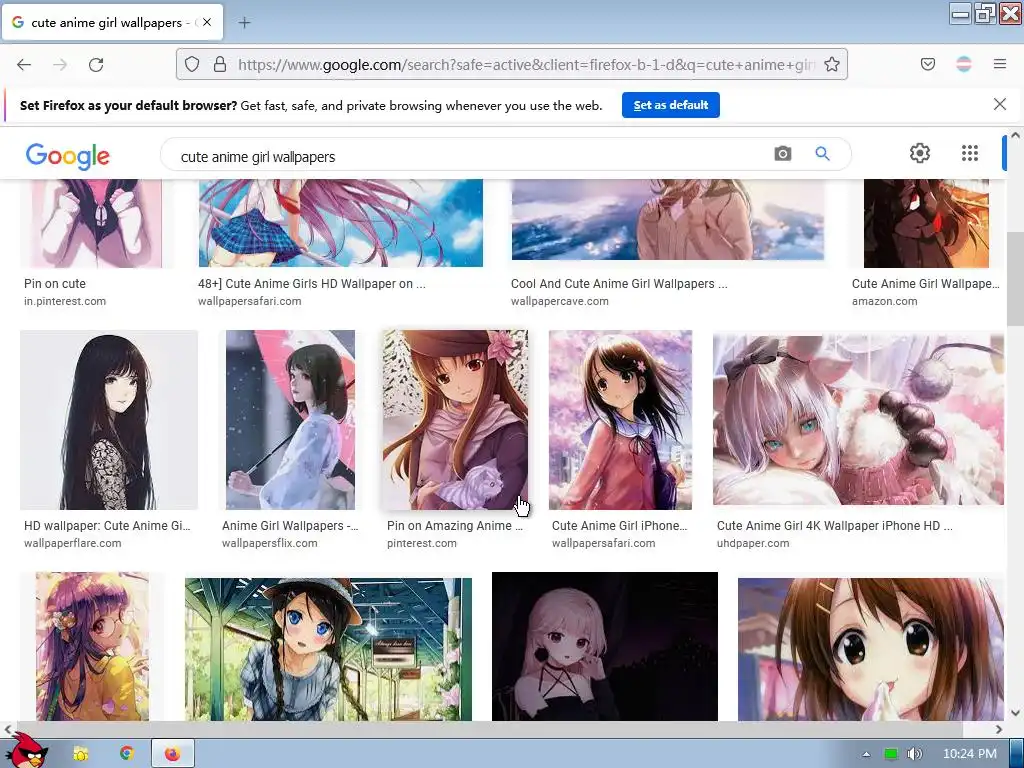Open a new browser tab
Viewport: 1024px width, 768px height.
[x=244, y=23]
